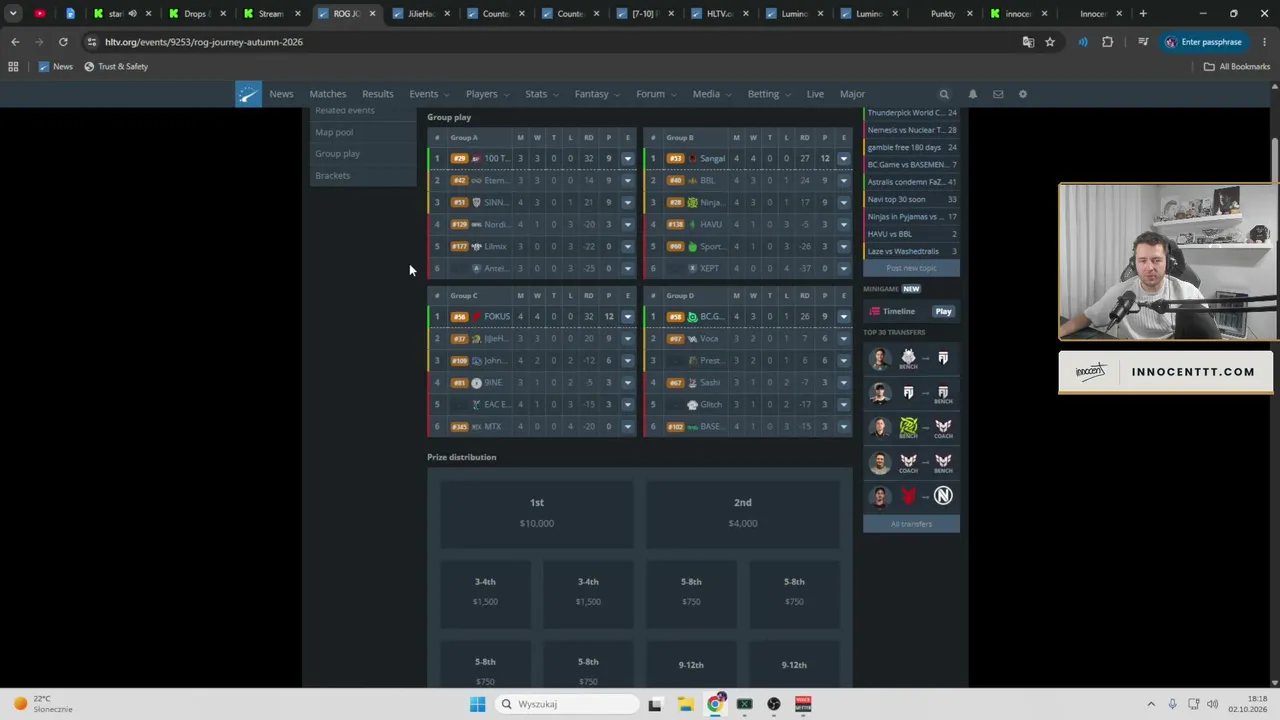Image resolution: width=1280 pixels, height=720 pixels.
Task: Open the Map pool sidebar link
Action: coord(334,132)
